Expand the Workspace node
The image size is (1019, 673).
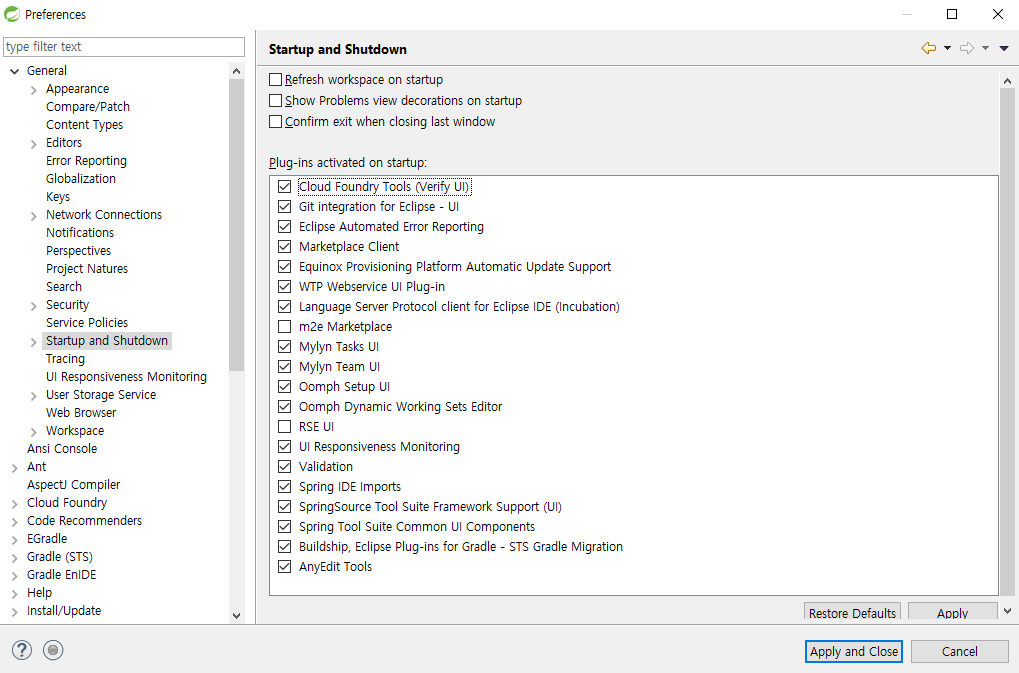[33, 431]
